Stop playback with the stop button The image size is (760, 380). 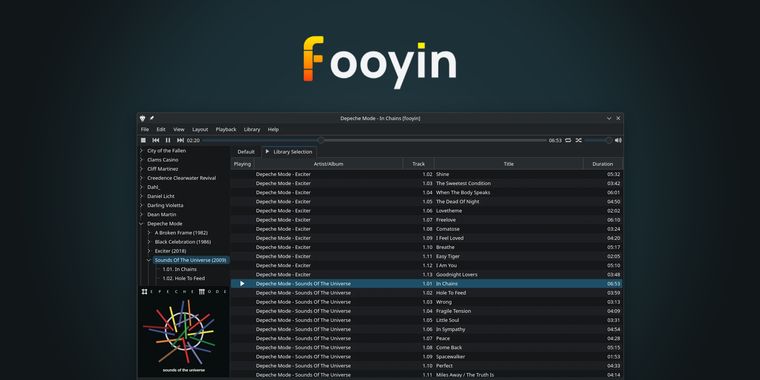[143, 140]
